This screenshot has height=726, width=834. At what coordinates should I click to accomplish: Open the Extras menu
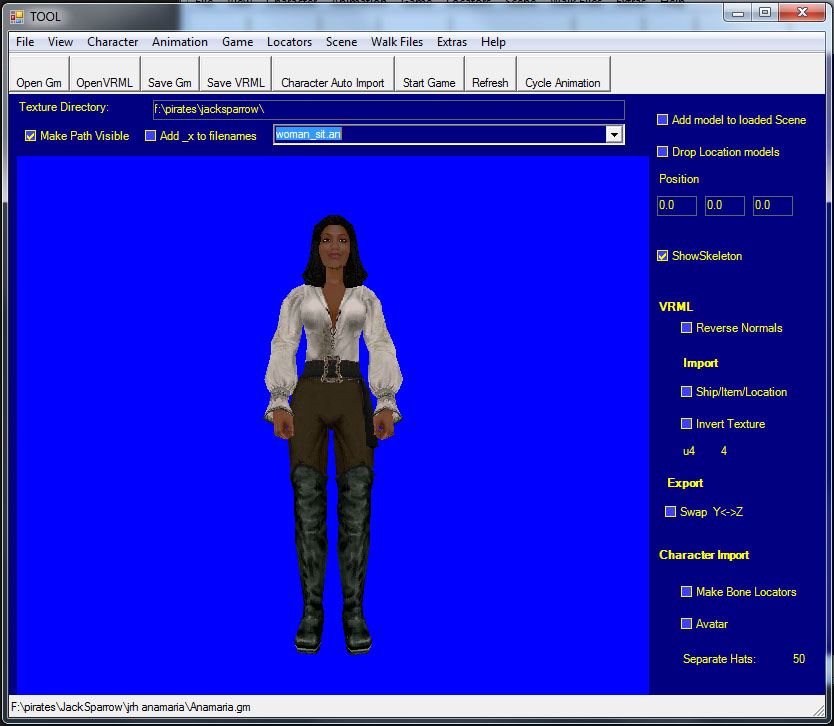pyautogui.click(x=452, y=42)
